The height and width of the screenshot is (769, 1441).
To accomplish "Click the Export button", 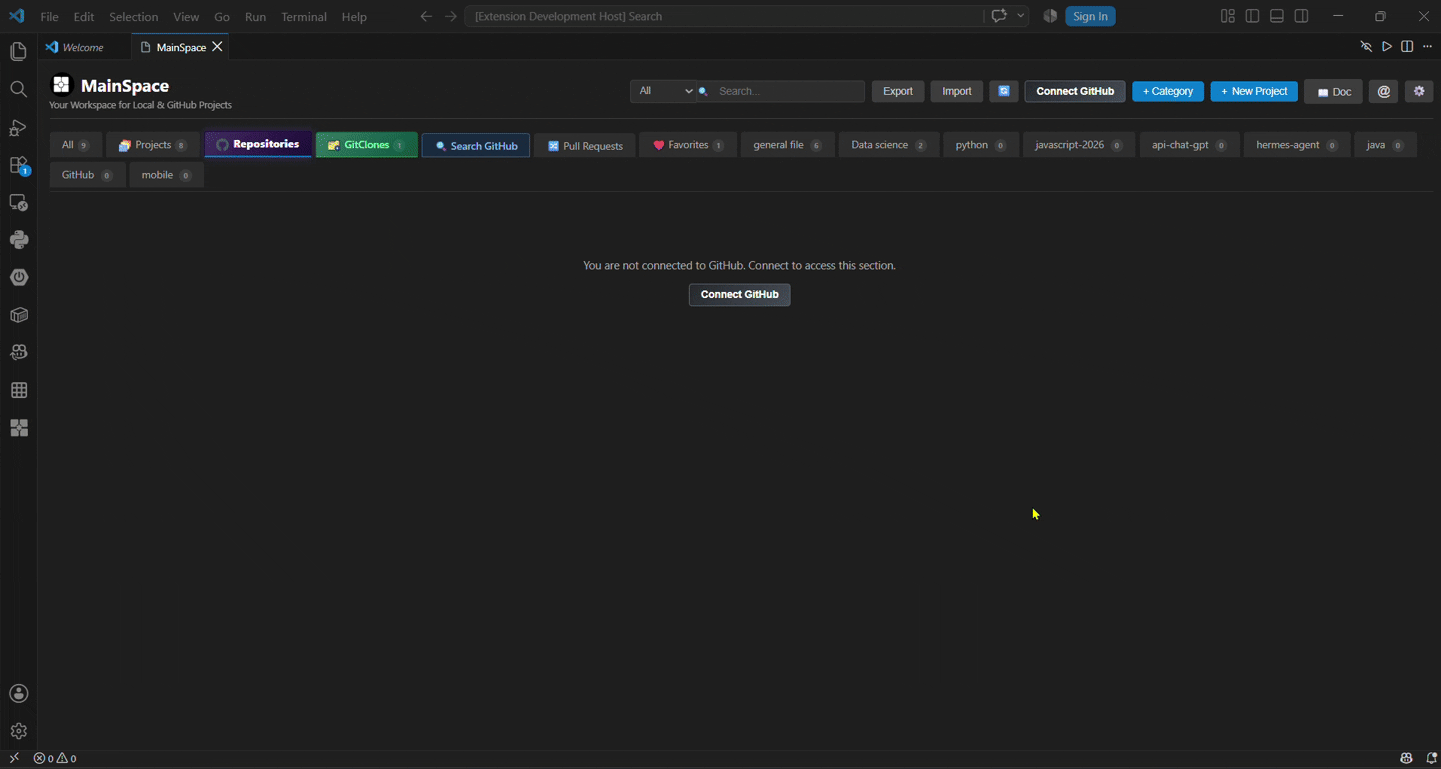I will coord(898,91).
